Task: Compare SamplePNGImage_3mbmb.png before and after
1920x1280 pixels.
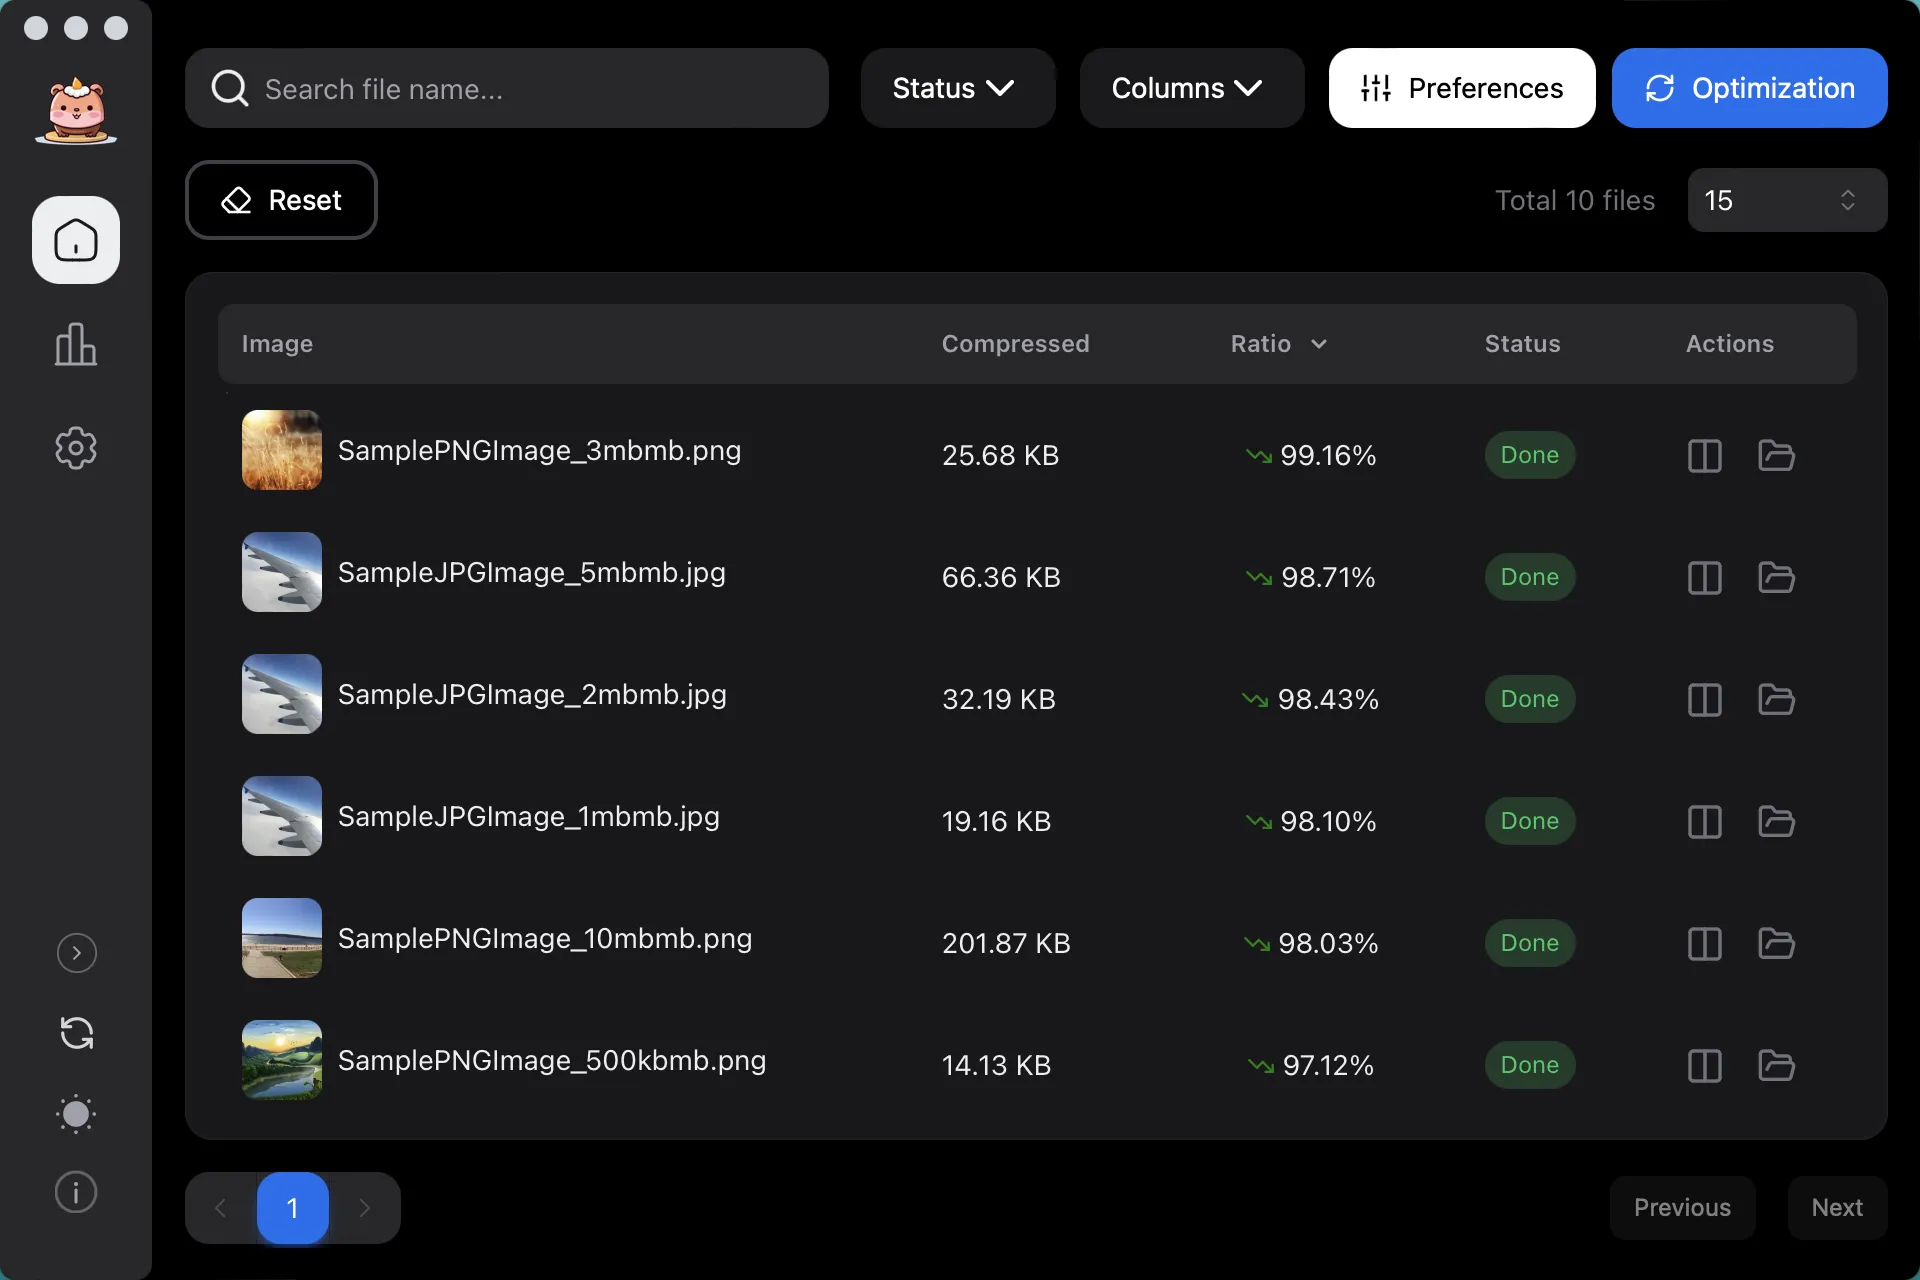Action: tap(1703, 456)
